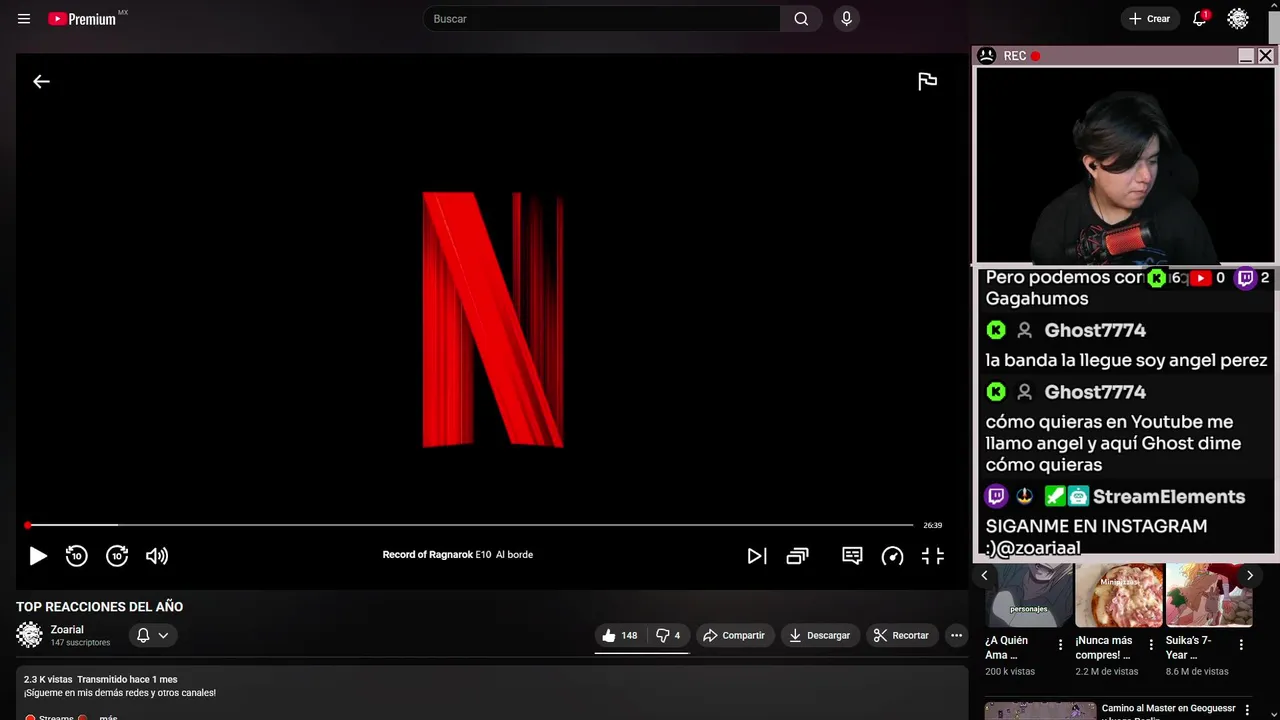Focus the Buscar search field

tap(602, 19)
